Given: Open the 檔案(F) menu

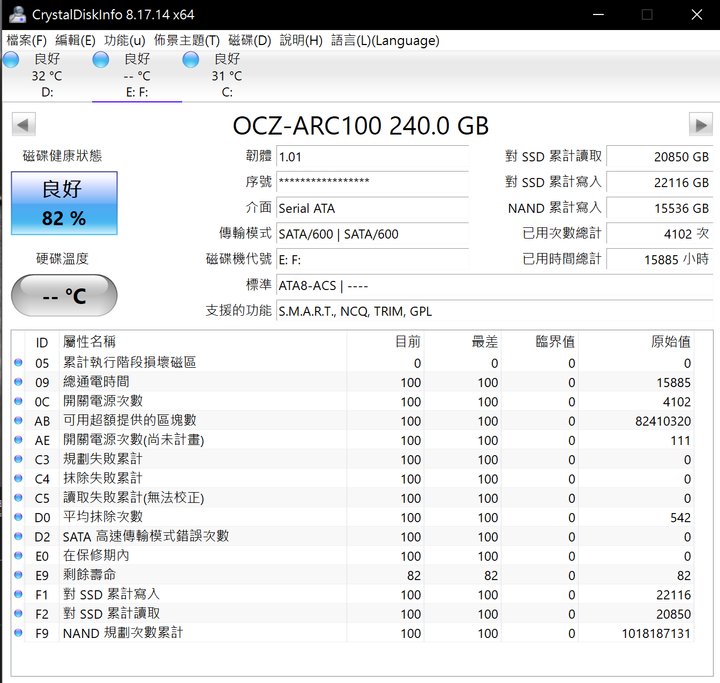Looking at the screenshot, I should 27,40.
